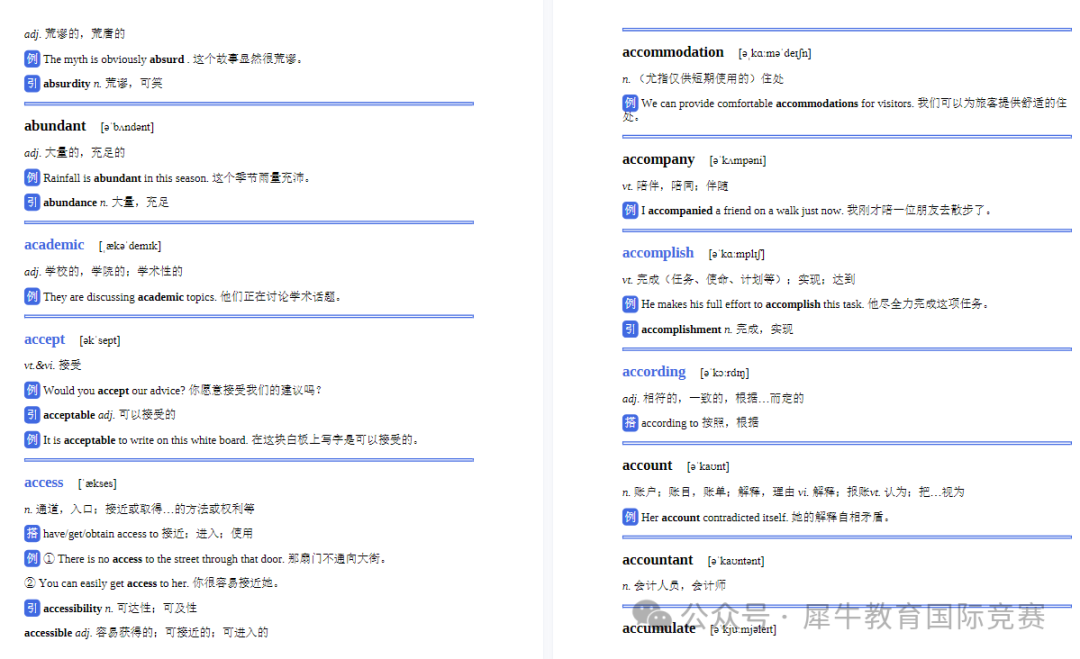Click the sentence "Her account contradicted itself."
Image resolution: width=1080 pixels, height=659 pixels.
click(714, 517)
